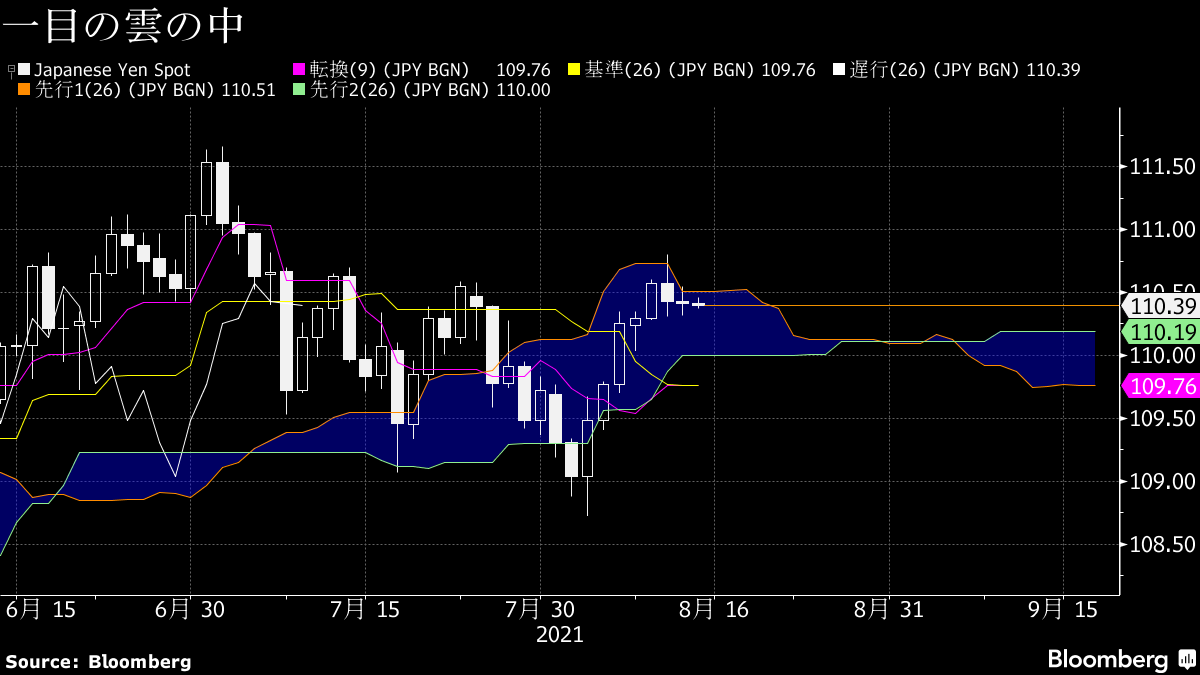Click the 110.00 value after 先行2(26)
This screenshot has height=675, width=1200.
point(523,90)
